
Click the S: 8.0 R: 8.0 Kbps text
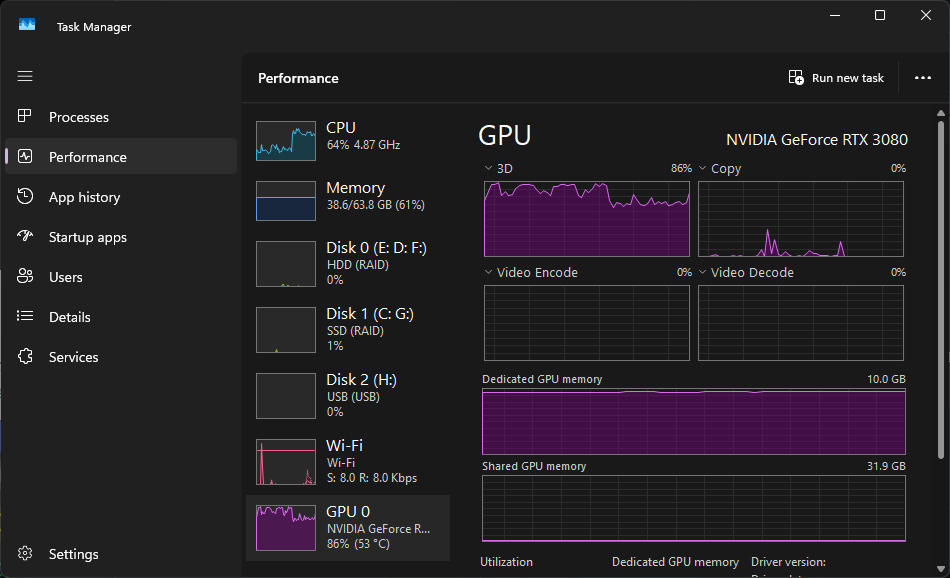click(x=372, y=478)
